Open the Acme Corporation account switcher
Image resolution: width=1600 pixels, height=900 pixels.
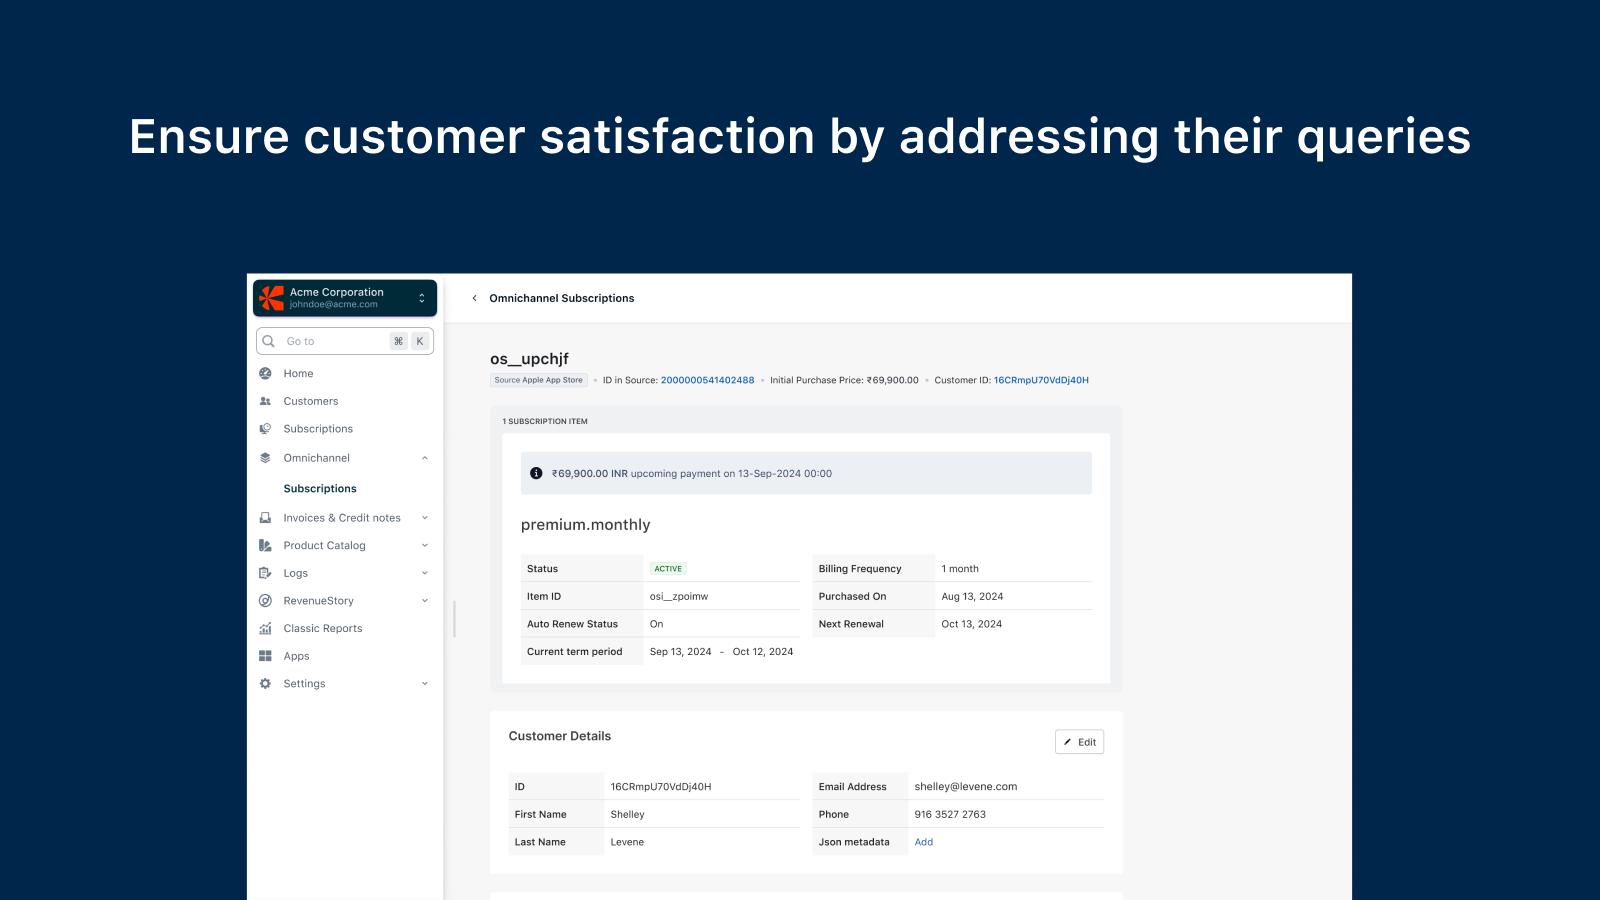click(x=345, y=298)
